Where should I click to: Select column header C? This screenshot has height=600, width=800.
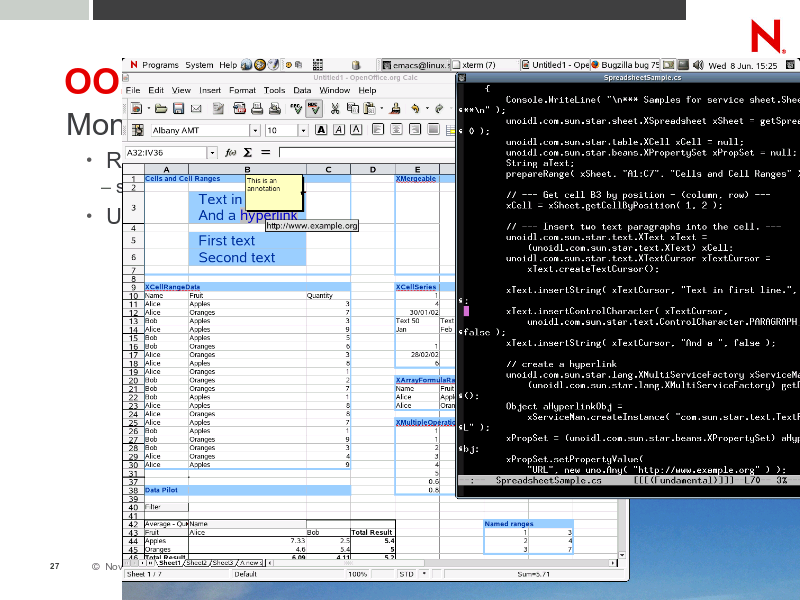tap(328, 169)
